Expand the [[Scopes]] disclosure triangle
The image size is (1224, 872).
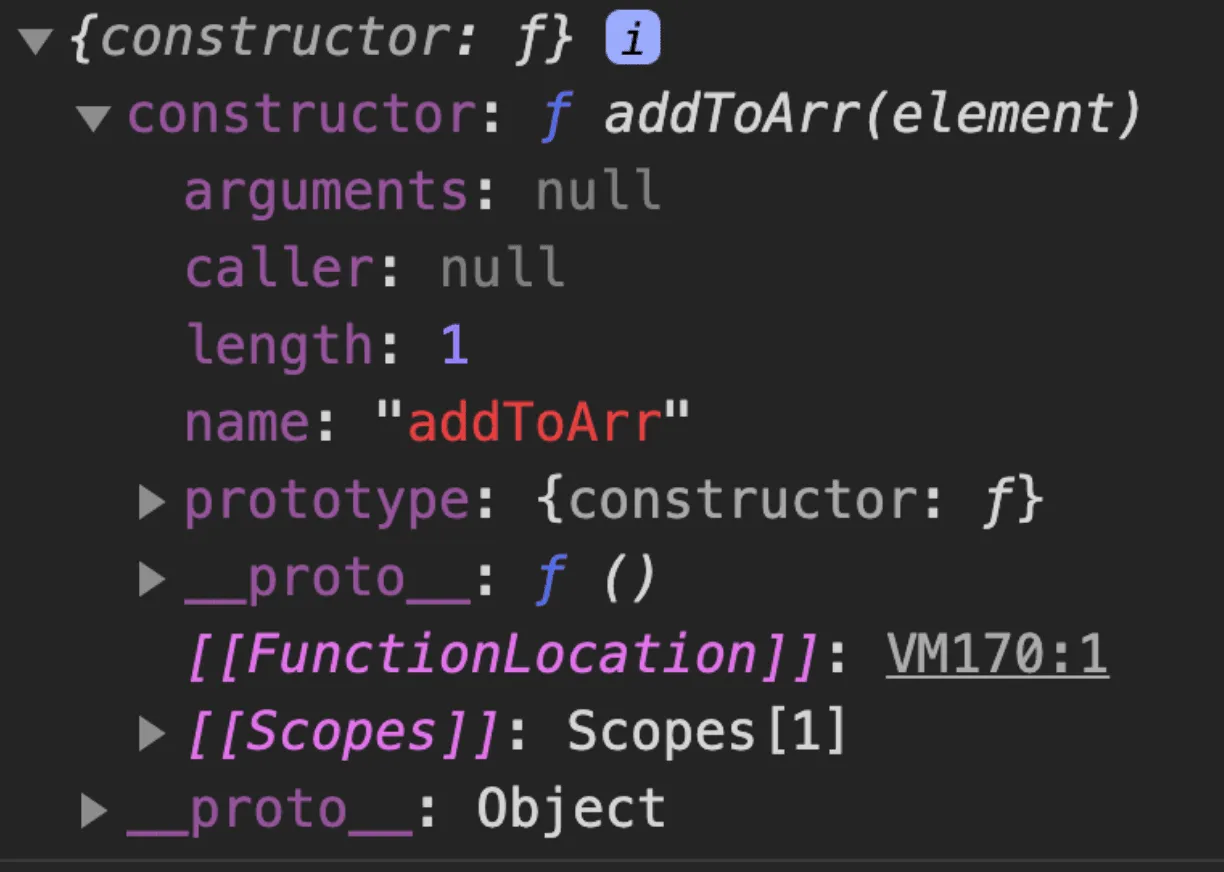pos(151,734)
